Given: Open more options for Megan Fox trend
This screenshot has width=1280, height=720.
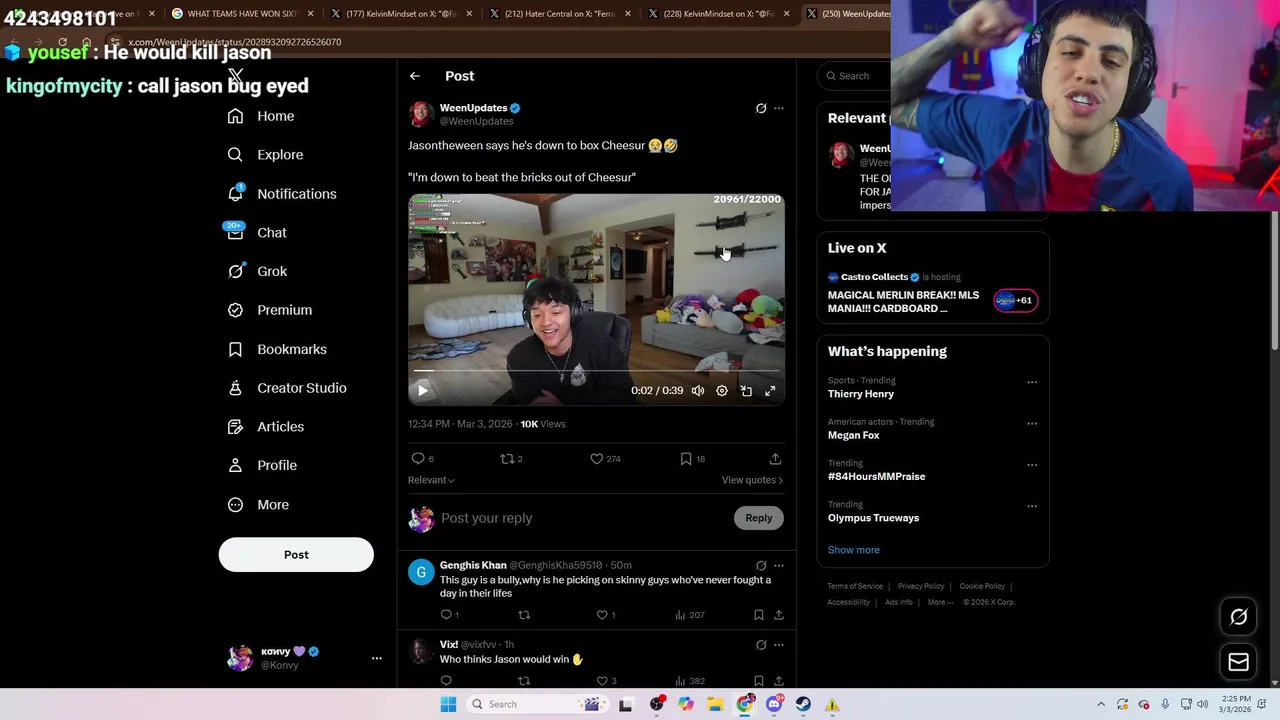Looking at the screenshot, I should click(x=1032, y=423).
